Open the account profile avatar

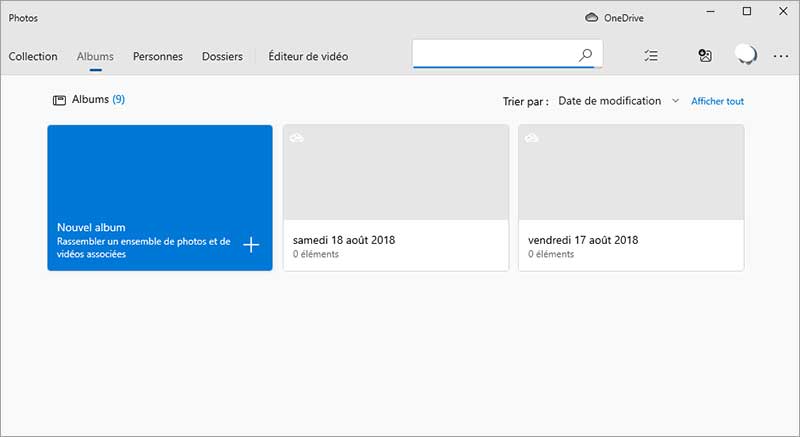tap(744, 56)
